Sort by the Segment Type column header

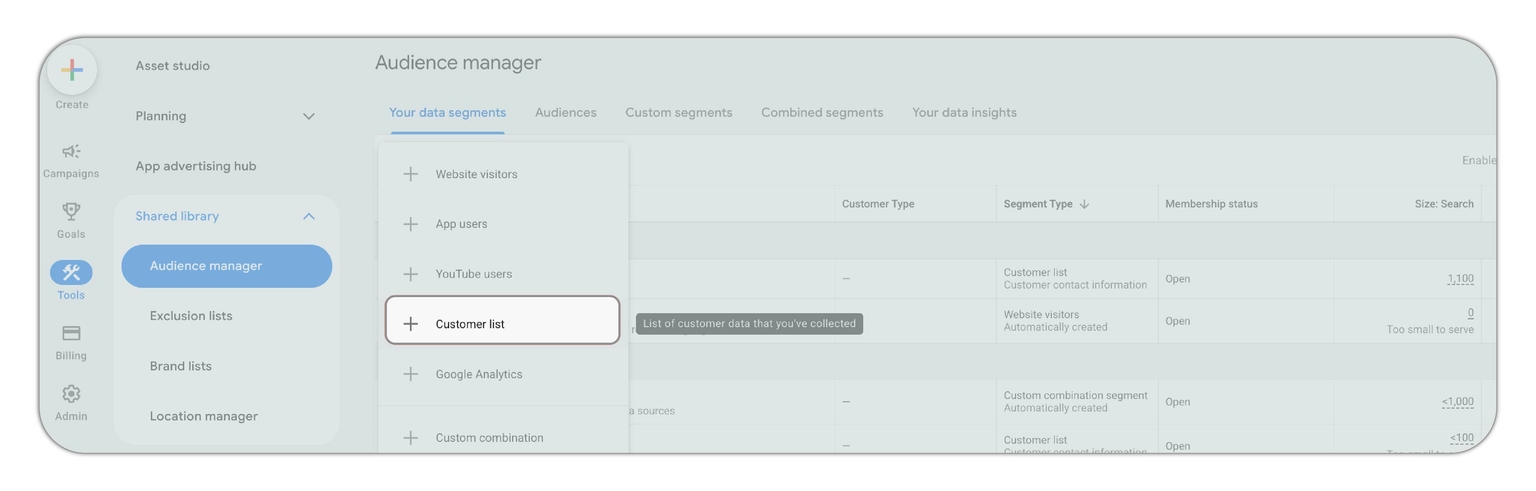(x=1038, y=204)
